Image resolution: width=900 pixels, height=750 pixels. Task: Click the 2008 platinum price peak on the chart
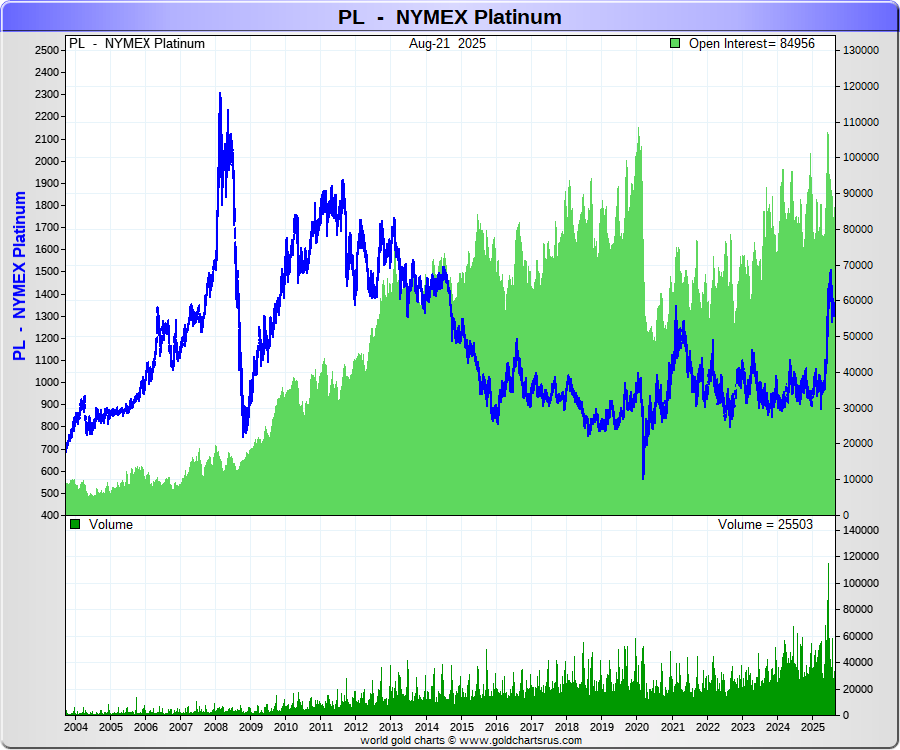pyautogui.click(x=220, y=94)
